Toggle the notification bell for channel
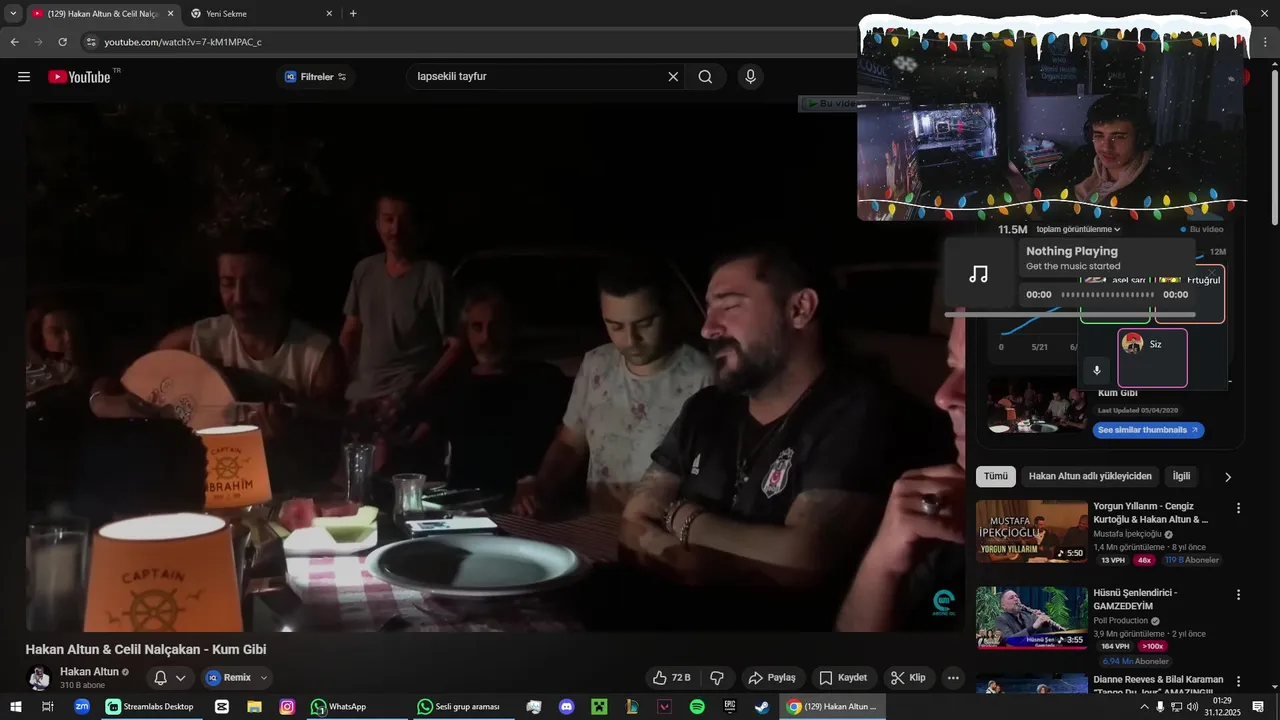The image size is (1280, 720). coord(160,678)
